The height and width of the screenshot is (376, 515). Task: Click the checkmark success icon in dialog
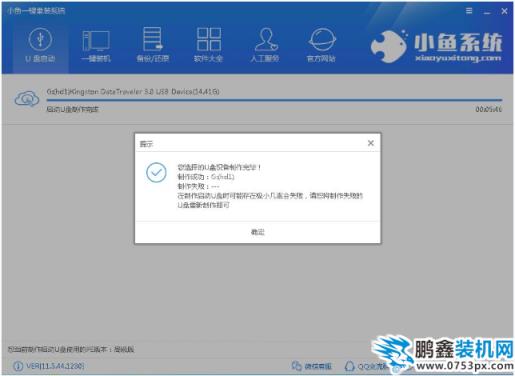pyautogui.click(x=156, y=172)
